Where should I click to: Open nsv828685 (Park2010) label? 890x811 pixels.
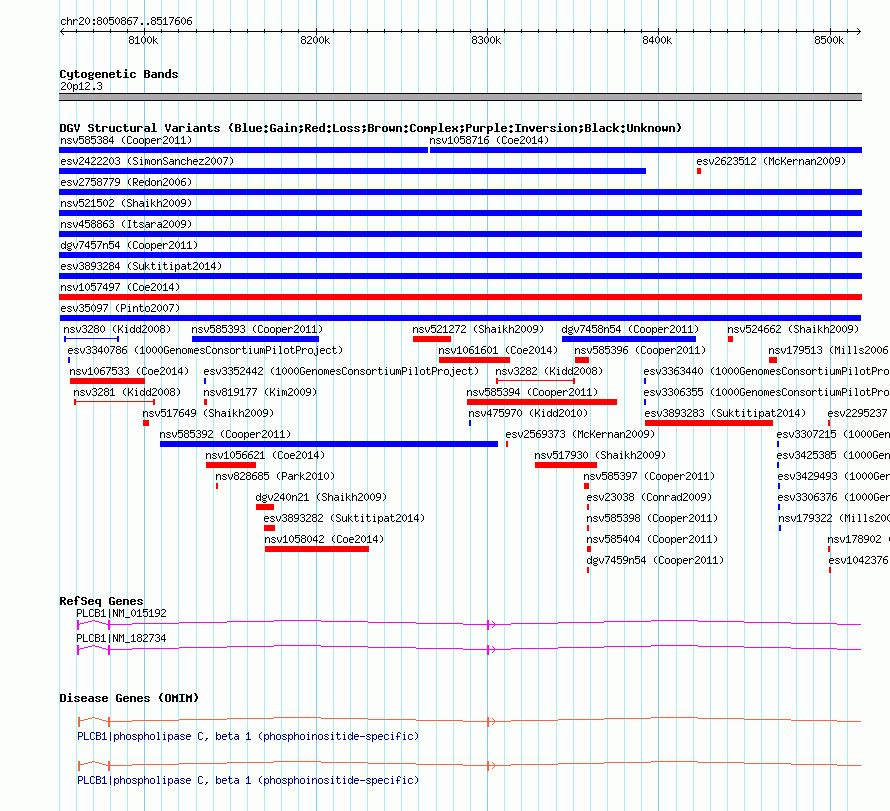click(x=275, y=476)
